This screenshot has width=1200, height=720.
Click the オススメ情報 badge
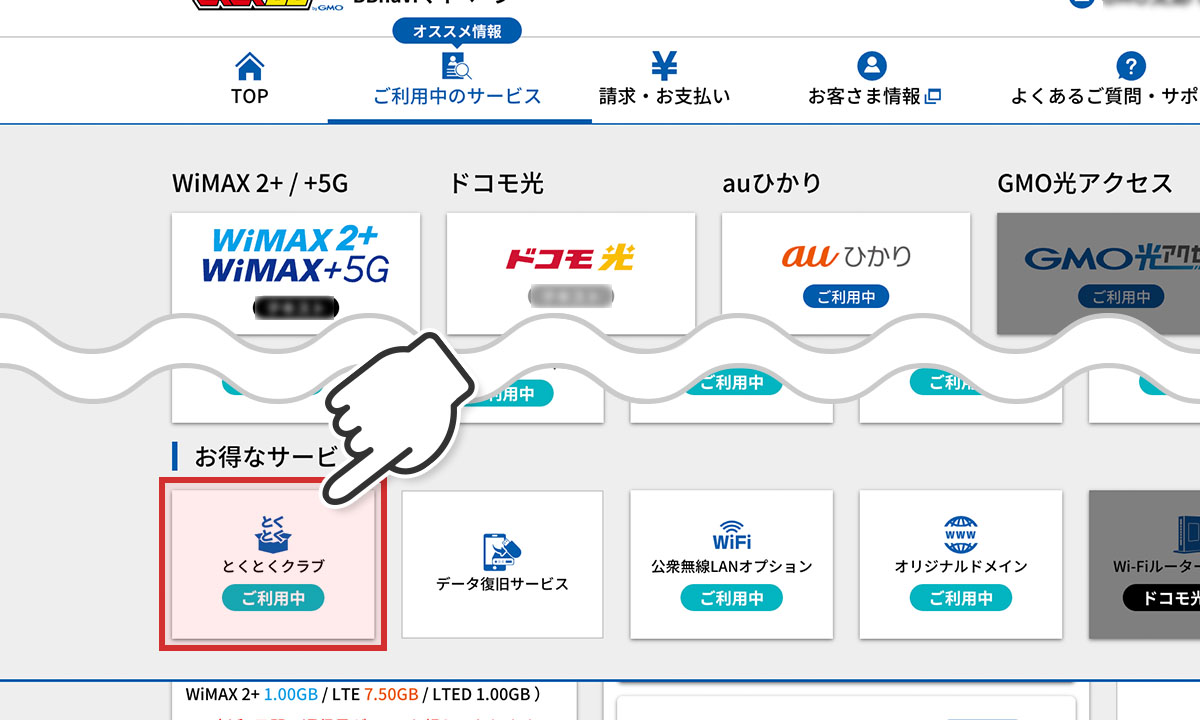coord(456,31)
